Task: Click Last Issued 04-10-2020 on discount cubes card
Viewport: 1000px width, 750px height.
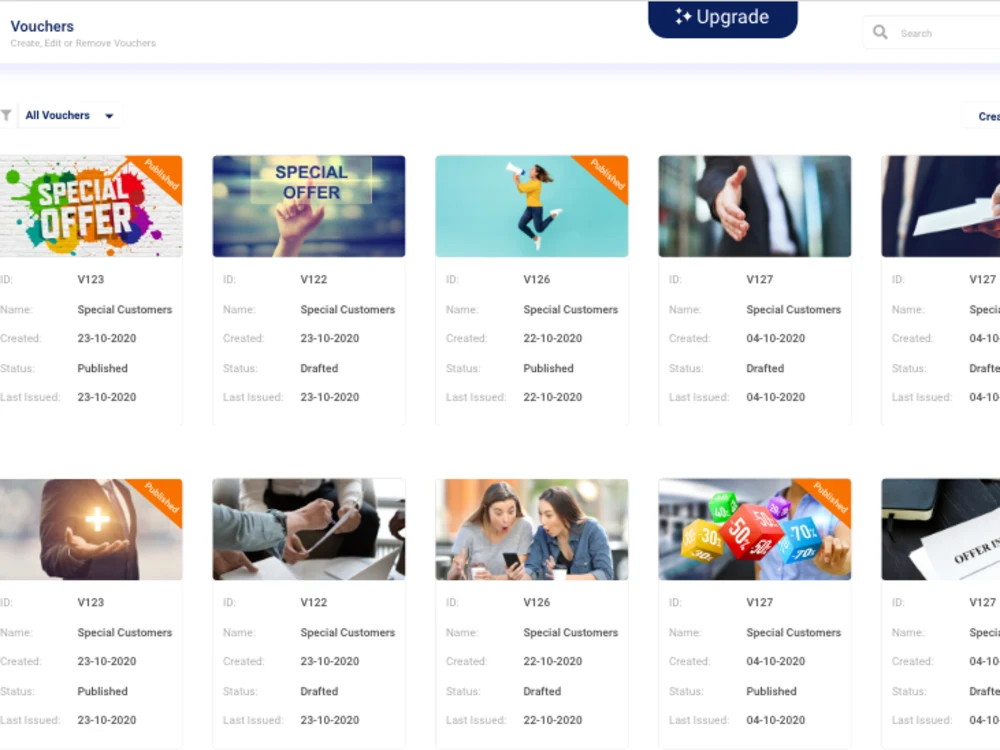Action: [776, 720]
